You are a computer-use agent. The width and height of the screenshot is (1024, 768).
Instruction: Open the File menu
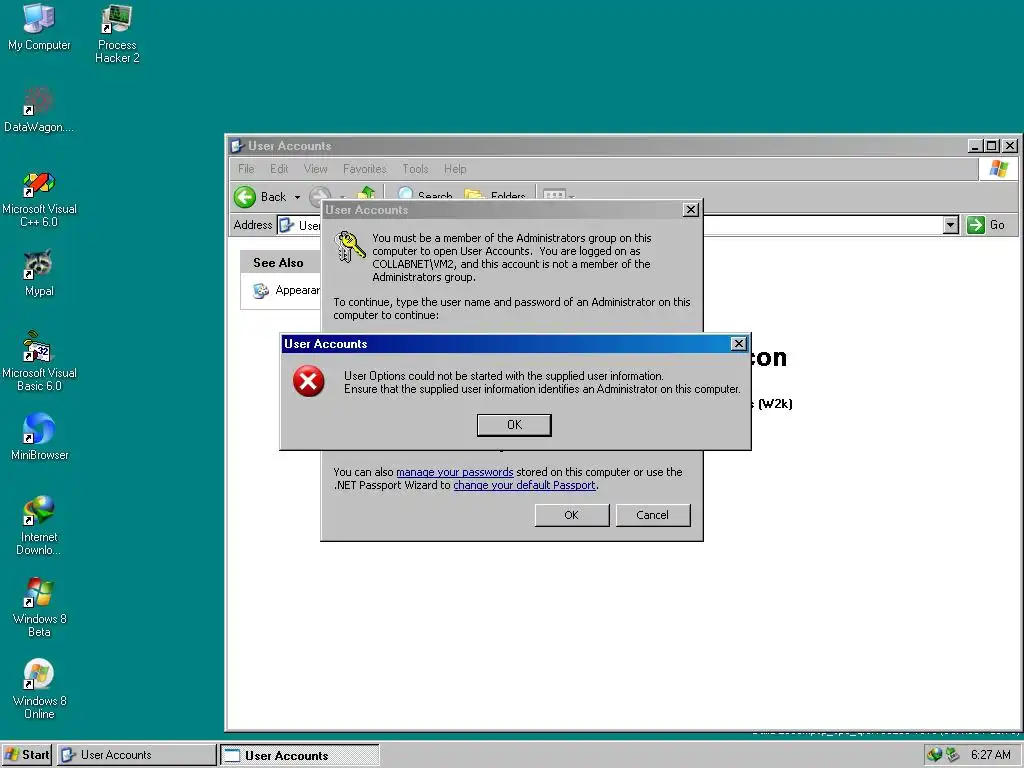[x=246, y=169]
